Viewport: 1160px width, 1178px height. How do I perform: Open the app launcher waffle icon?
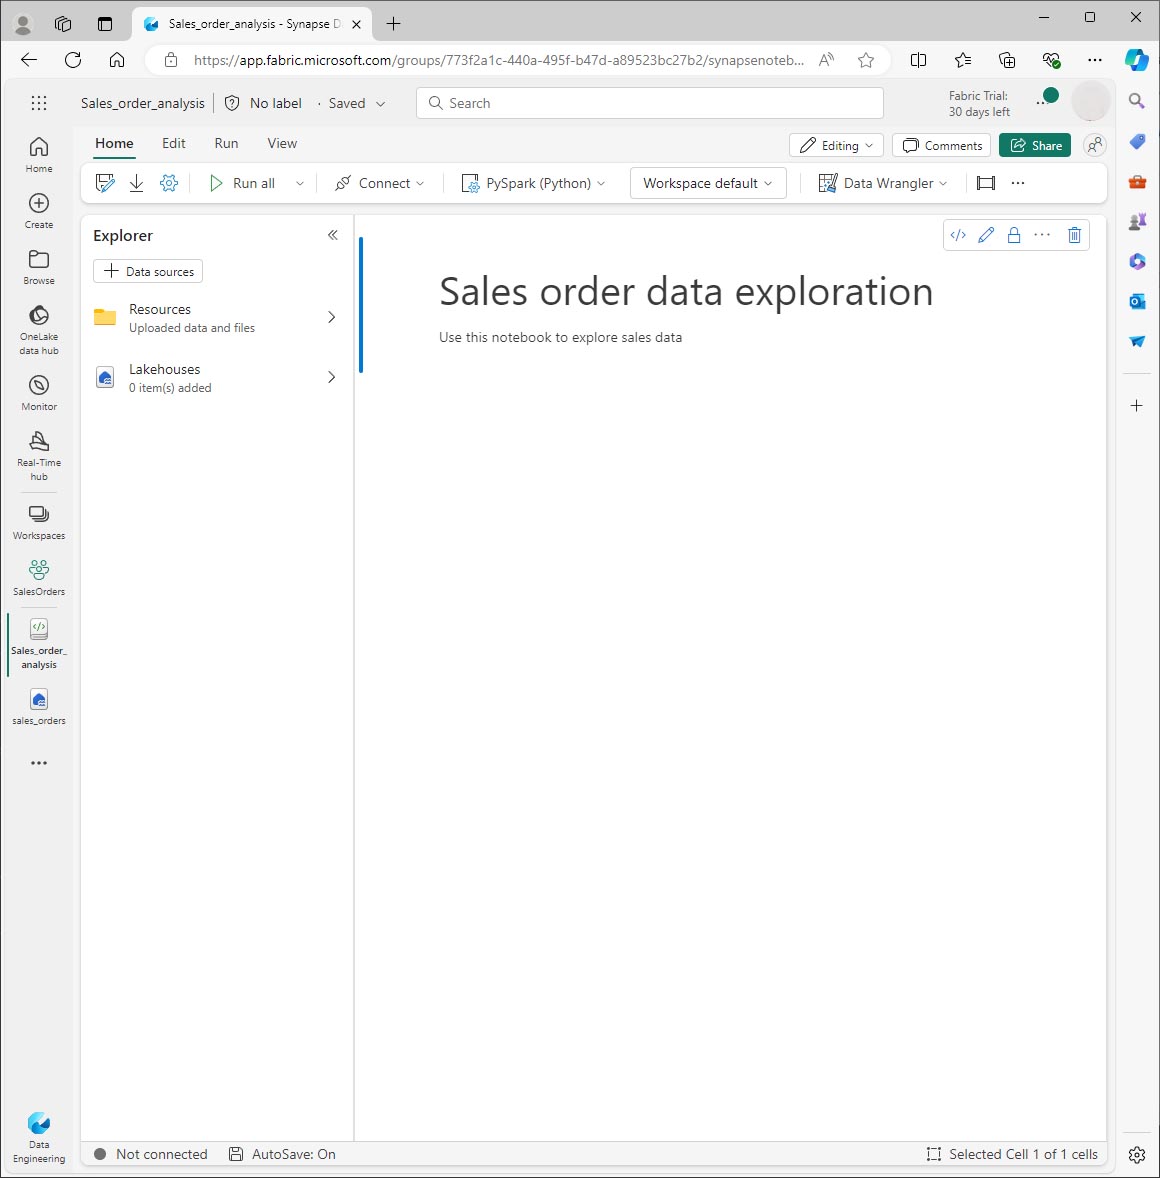39,103
